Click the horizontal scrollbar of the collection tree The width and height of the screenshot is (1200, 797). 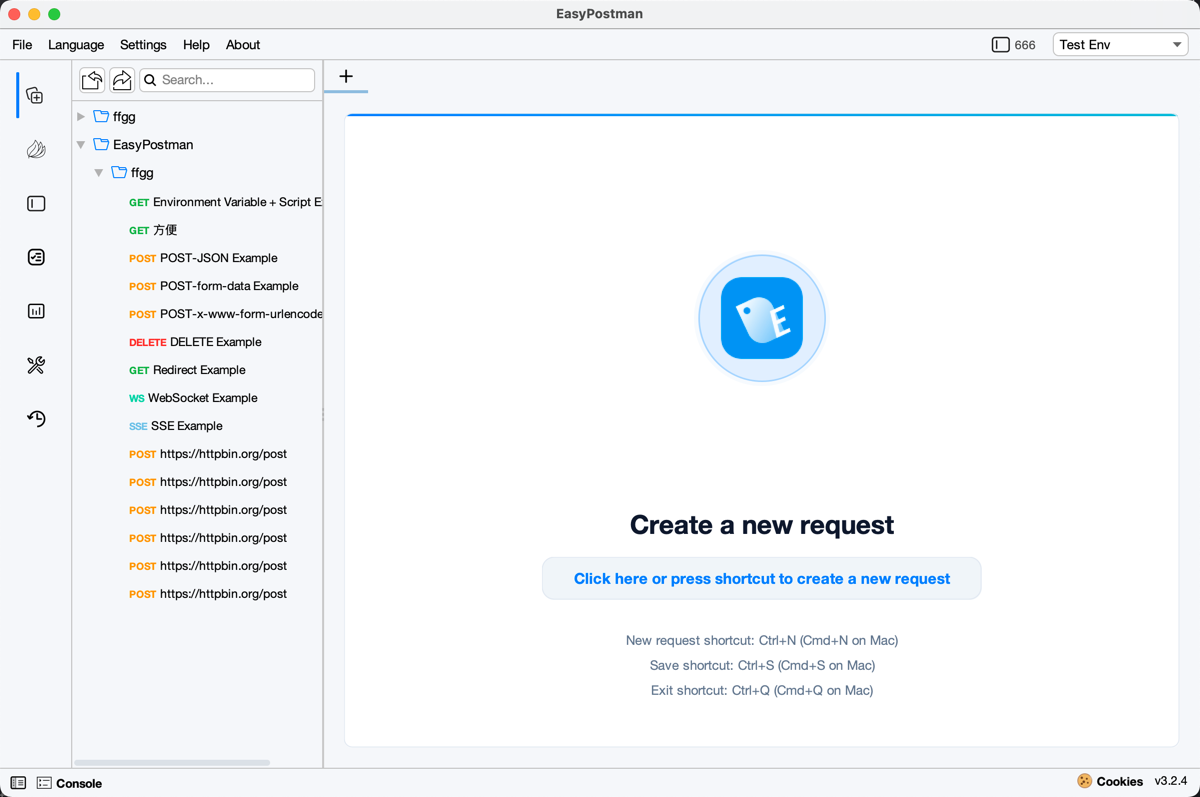172,763
